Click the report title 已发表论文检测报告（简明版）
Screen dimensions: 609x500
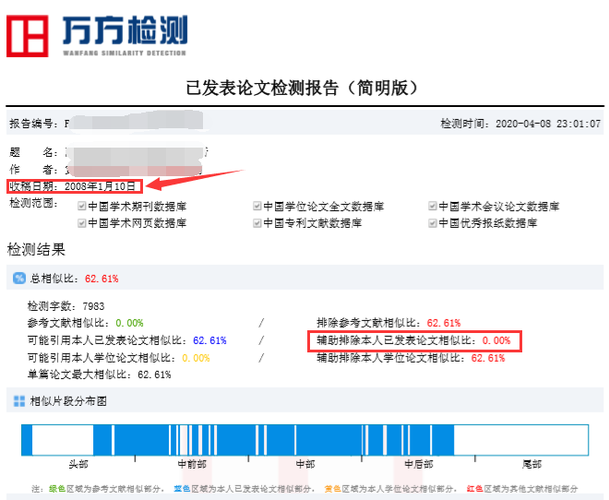(304, 88)
